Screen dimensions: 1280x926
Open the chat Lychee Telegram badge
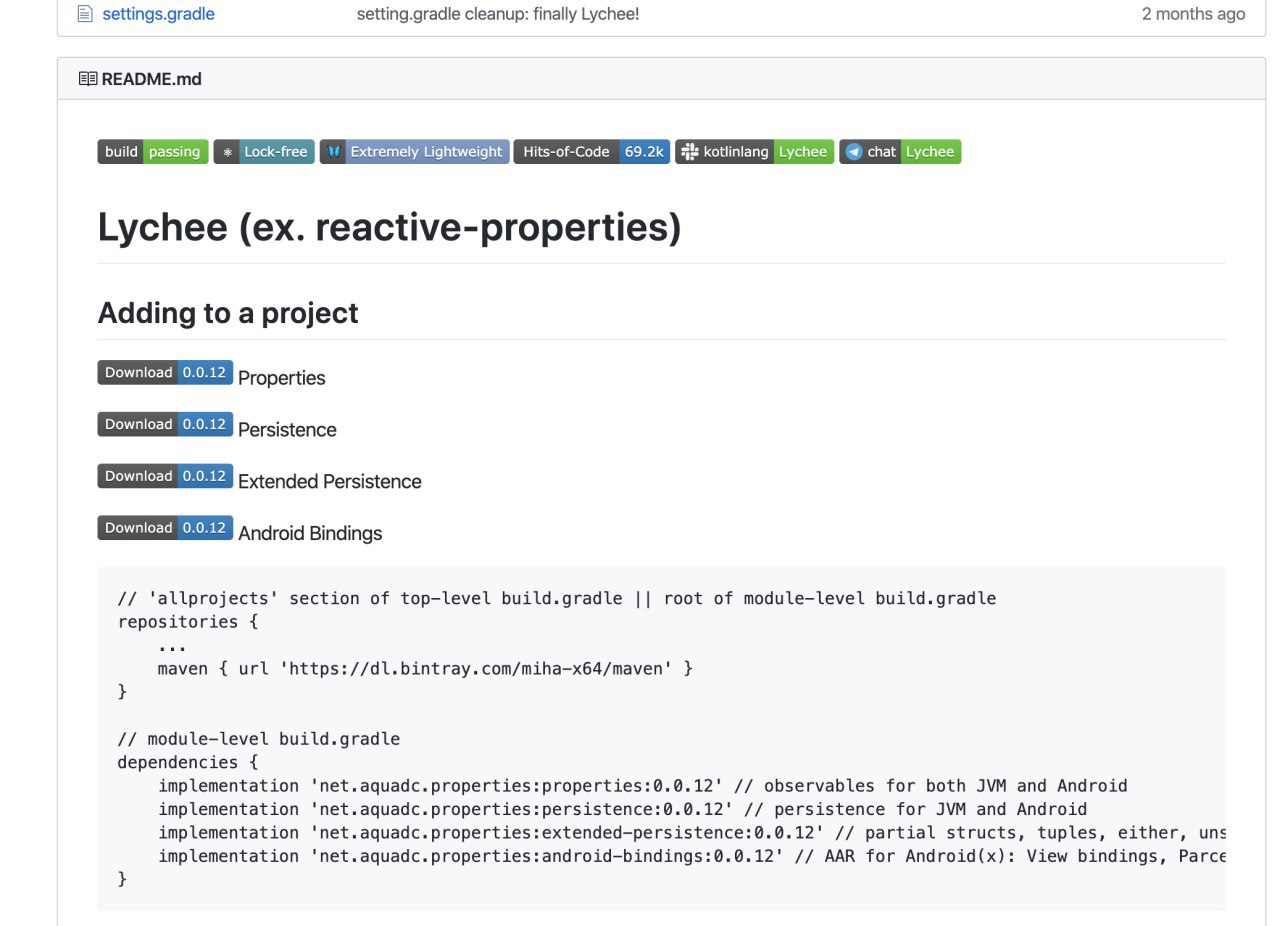pyautogui.click(x=900, y=152)
